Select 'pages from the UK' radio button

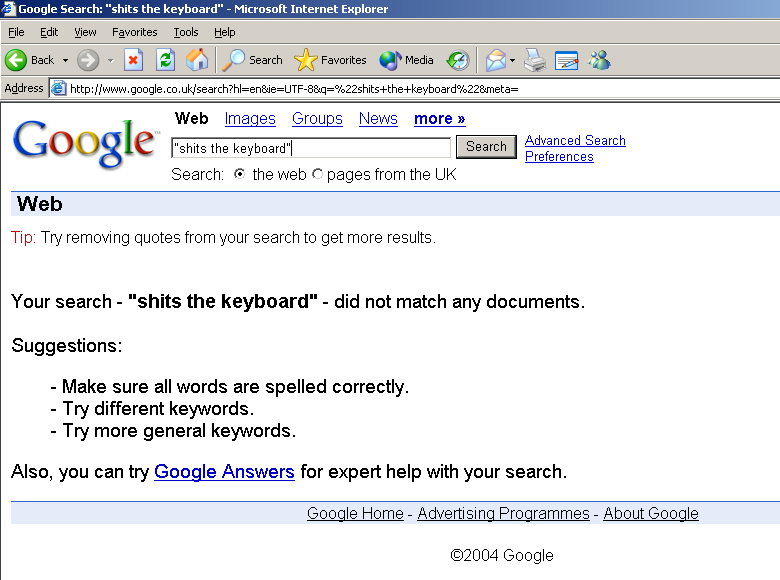point(317,174)
